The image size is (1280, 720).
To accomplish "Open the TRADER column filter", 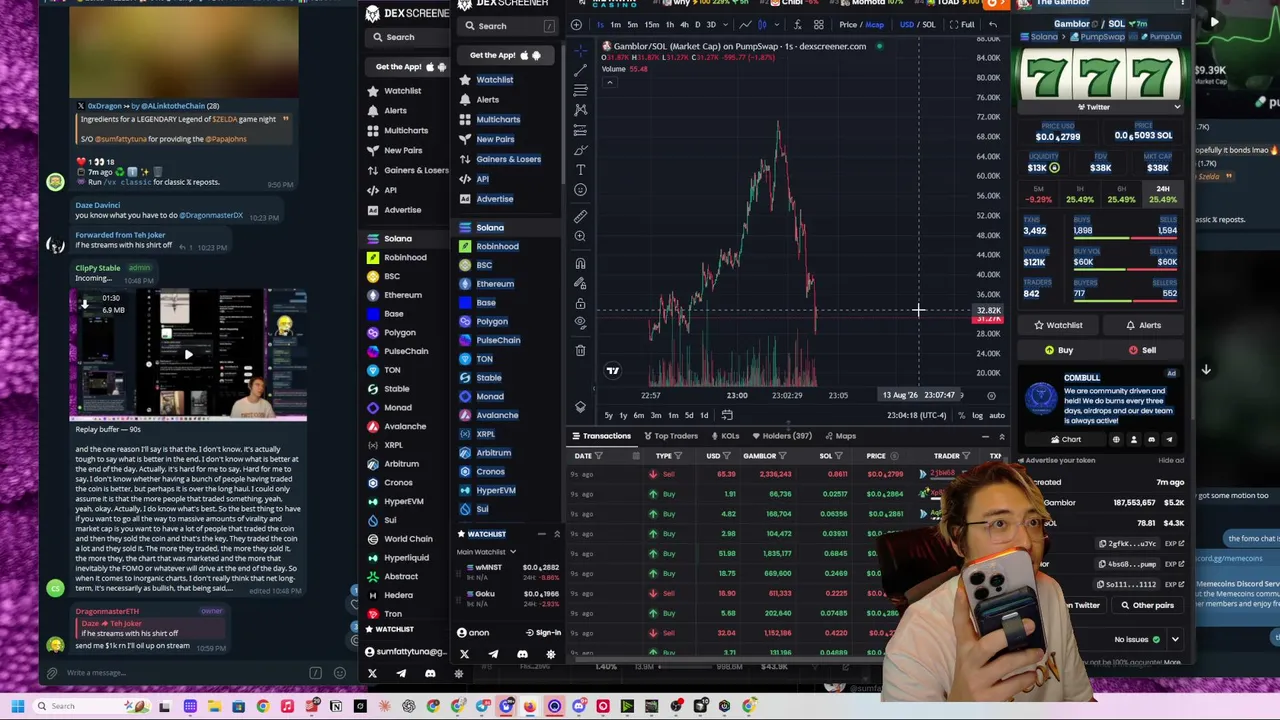I will (968, 456).
